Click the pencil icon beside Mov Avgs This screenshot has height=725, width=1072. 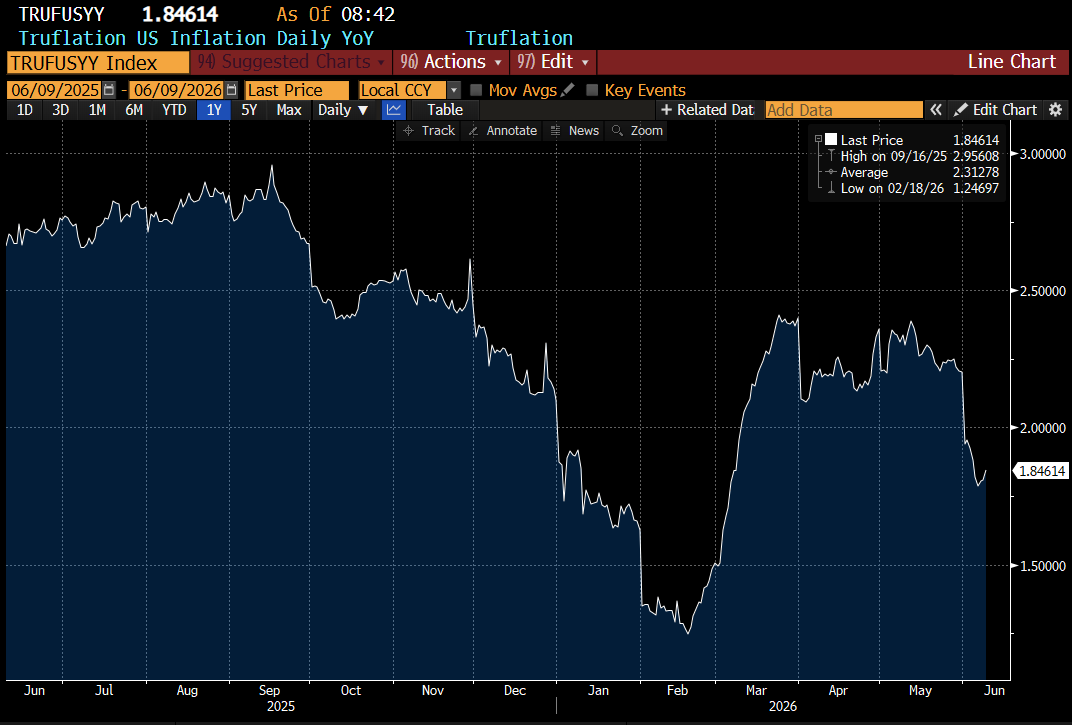pyautogui.click(x=567, y=90)
